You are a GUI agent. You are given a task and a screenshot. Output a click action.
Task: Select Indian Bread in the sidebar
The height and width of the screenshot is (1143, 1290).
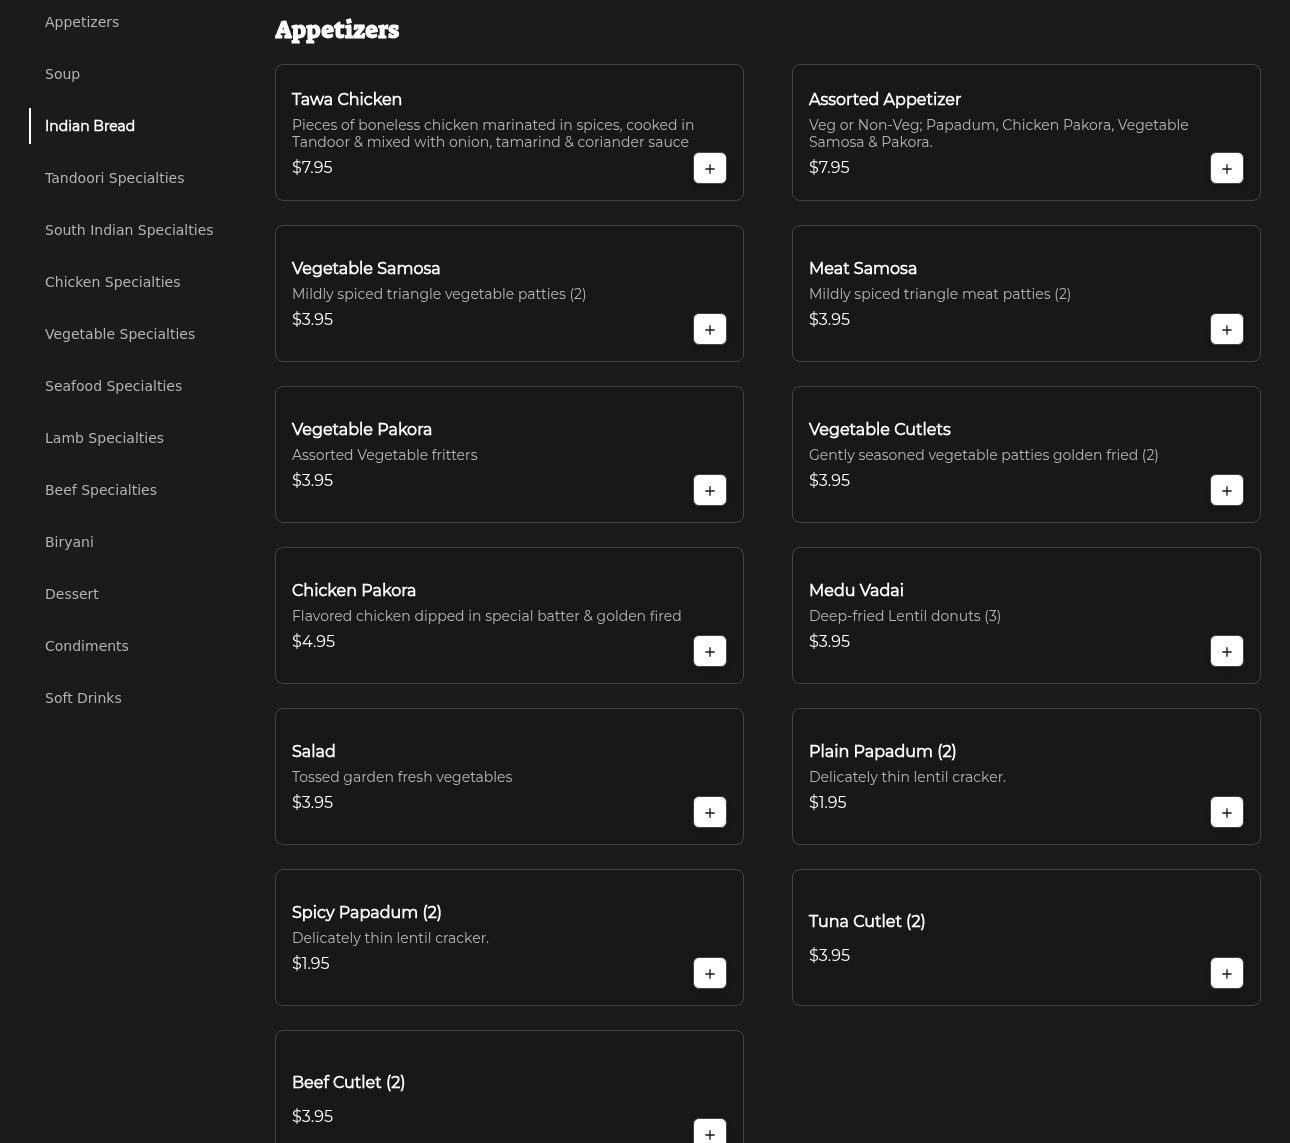tap(90, 126)
